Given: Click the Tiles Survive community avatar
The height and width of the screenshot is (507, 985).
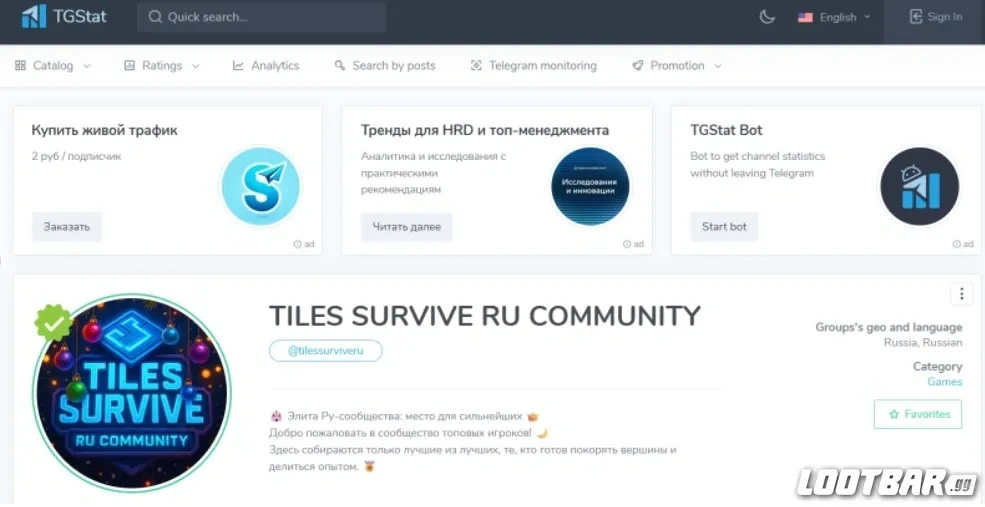Looking at the screenshot, I should [x=132, y=393].
